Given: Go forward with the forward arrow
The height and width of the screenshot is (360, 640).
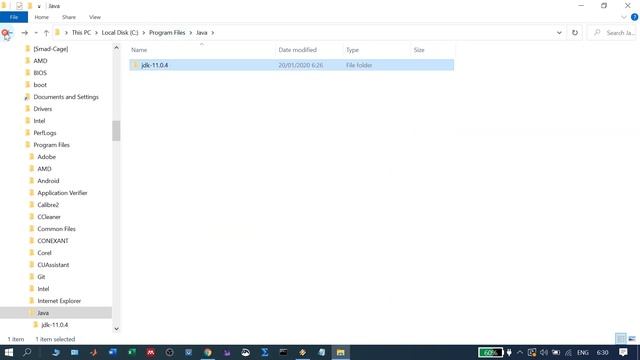Looking at the screenshot, I should (24, 33).
